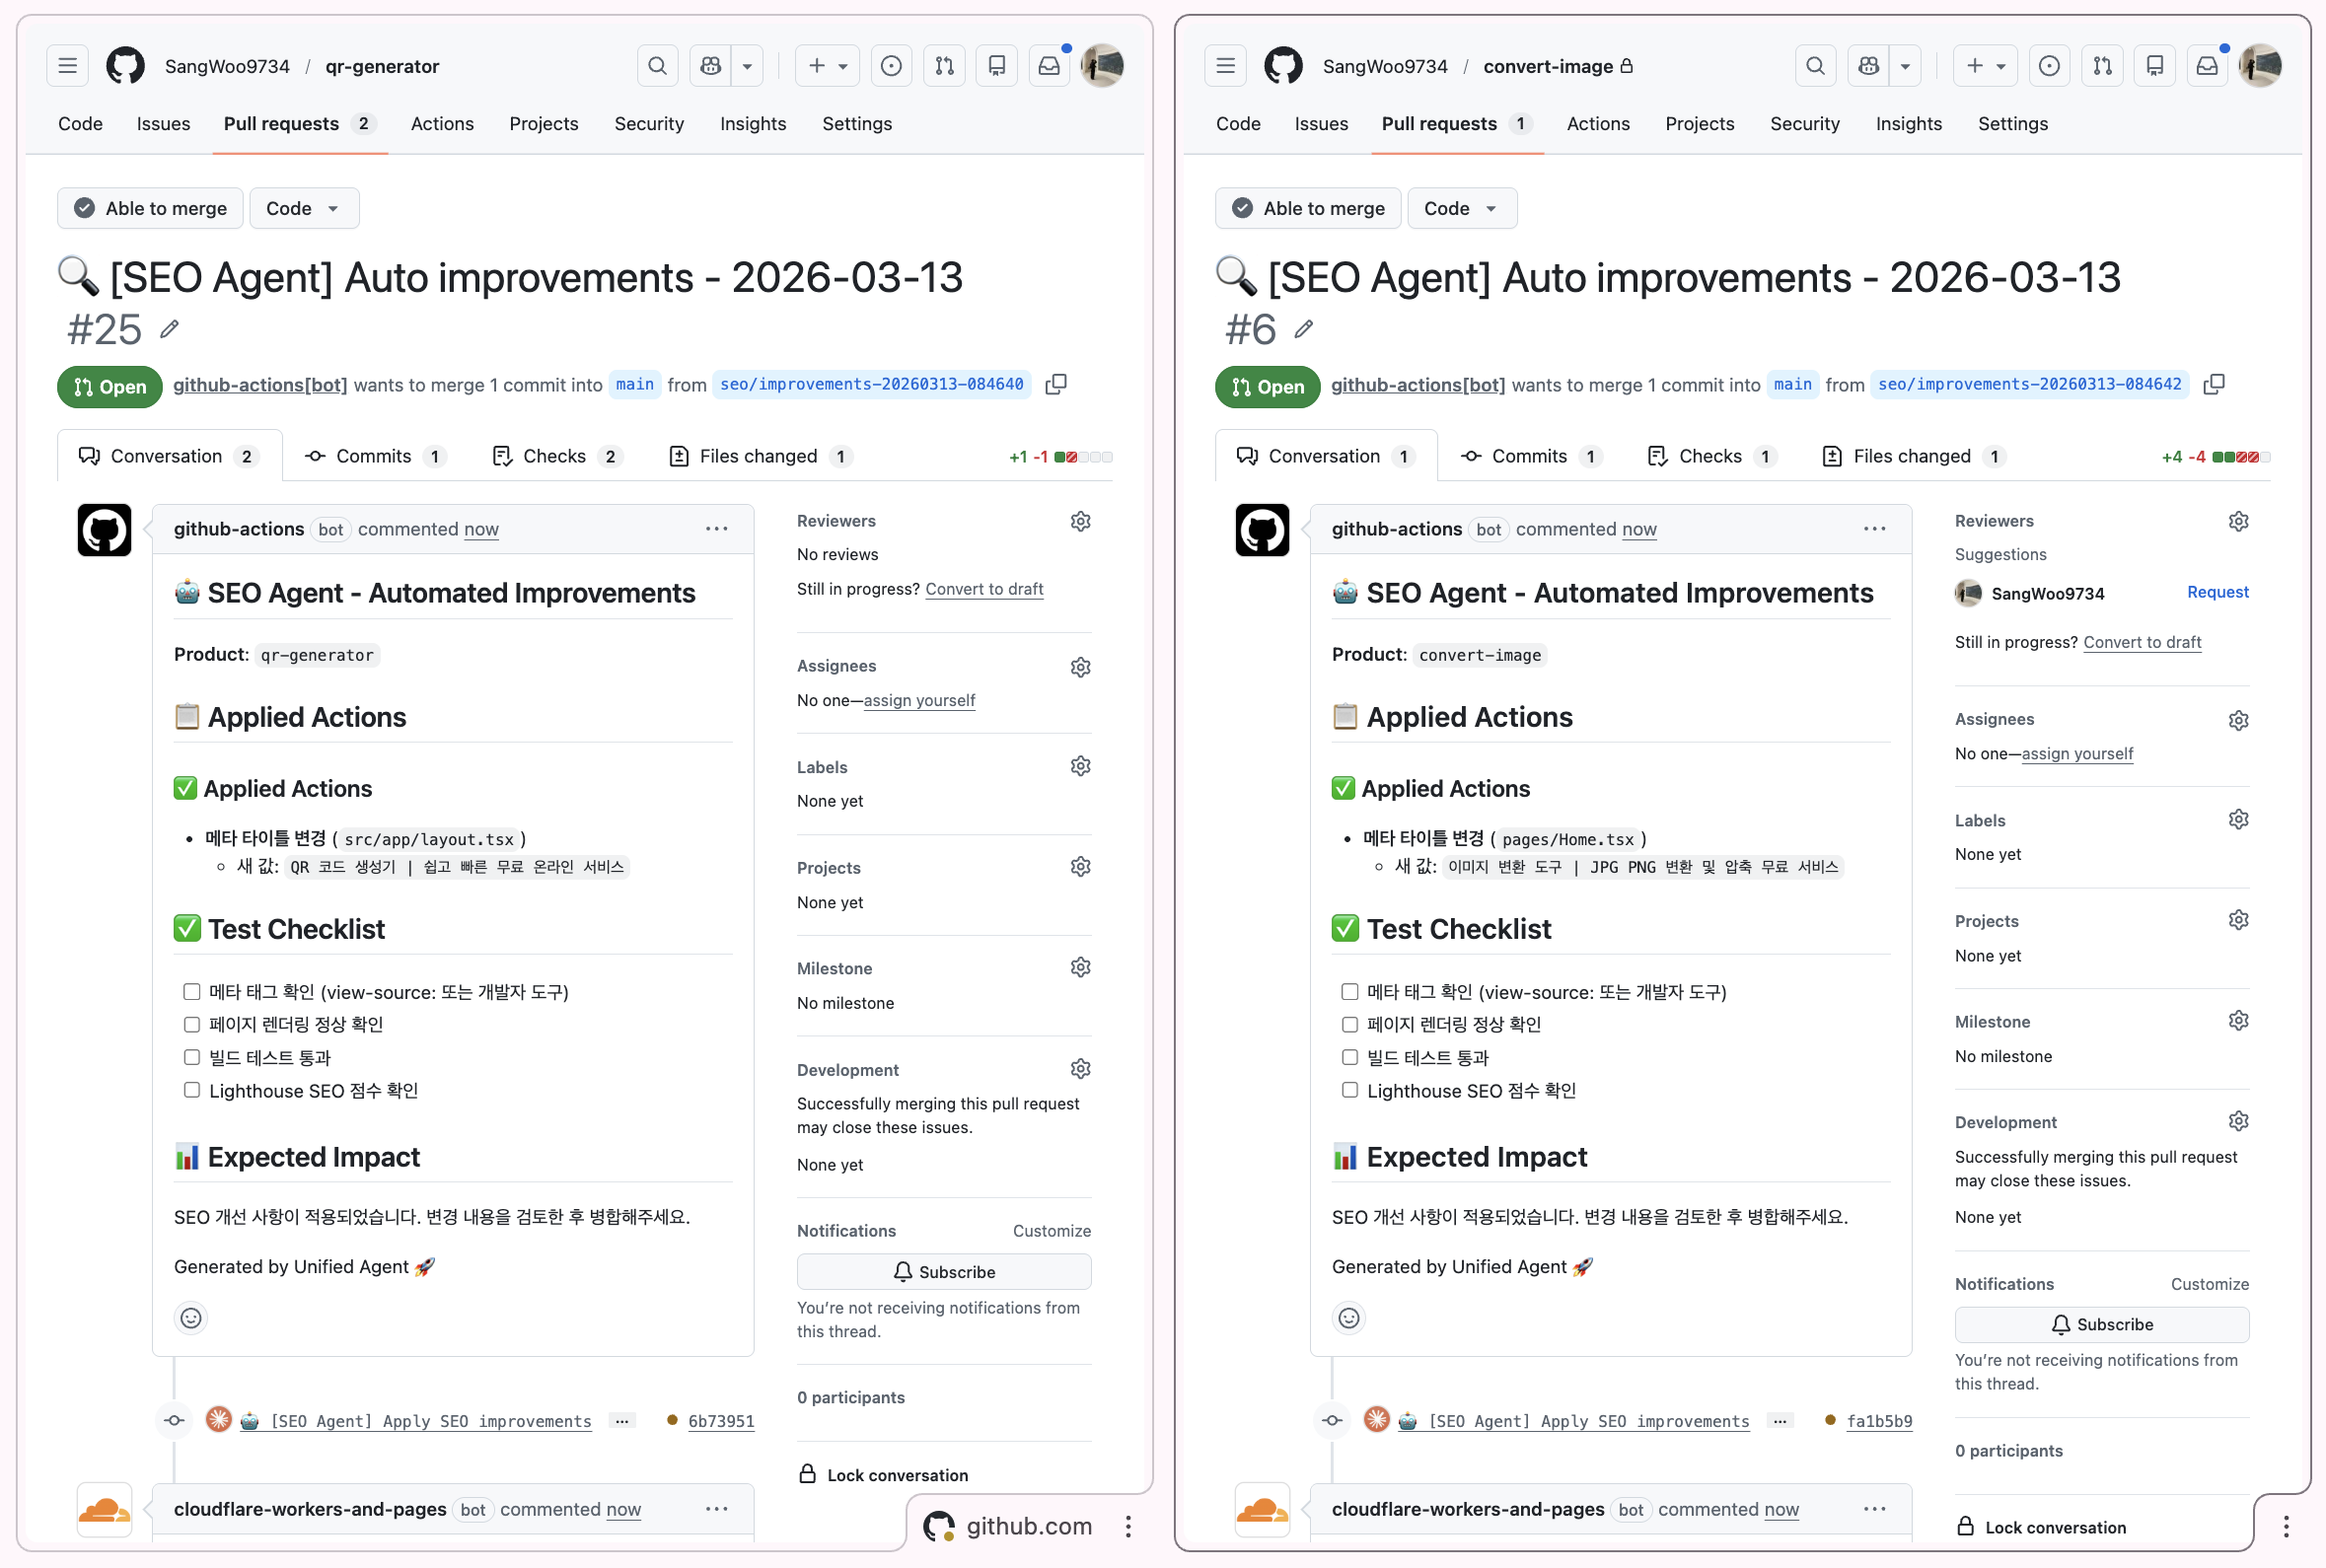The height and width of the screenshot is (1568, 2326).
Task: Open comment options menu on convert-image comment
Action: (x=1874, y=529)
